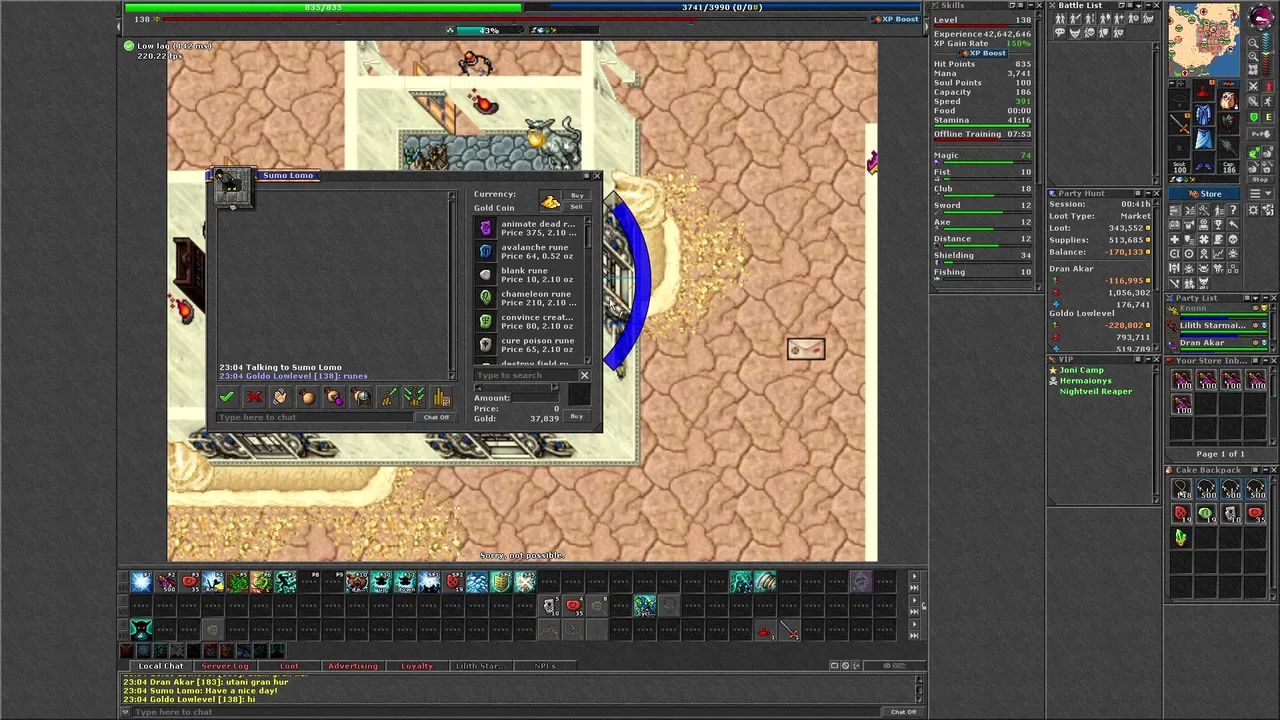1280x720 pixels.
Task: Click the XP Boost button in Skills
Action: pyautogui.click(x=983, y=53)
